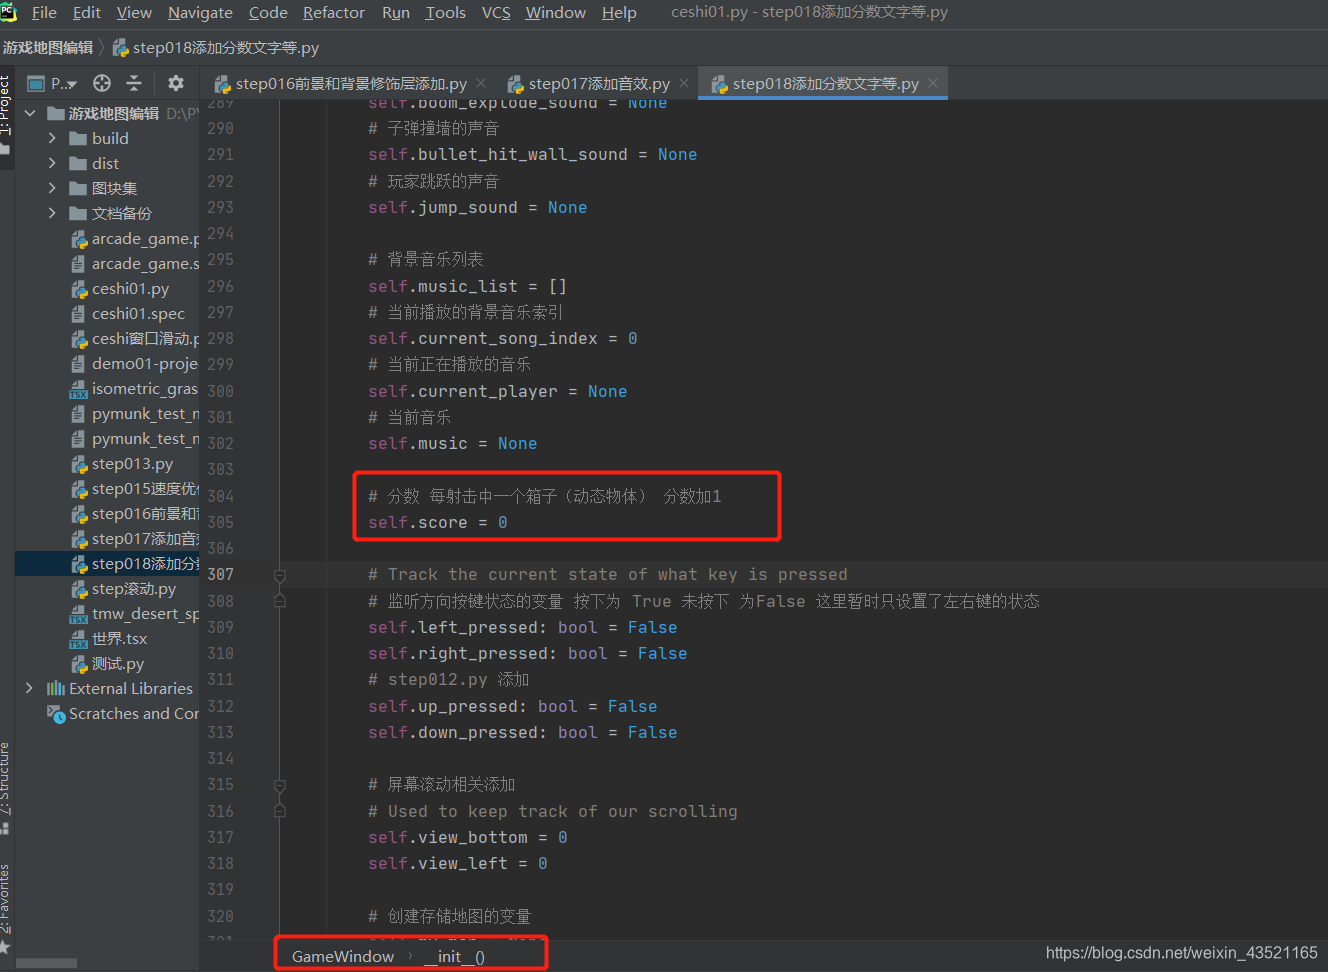Select the build folder icon
The height and width of the screenshot is (972, 1328).
(x=78, y=138)
